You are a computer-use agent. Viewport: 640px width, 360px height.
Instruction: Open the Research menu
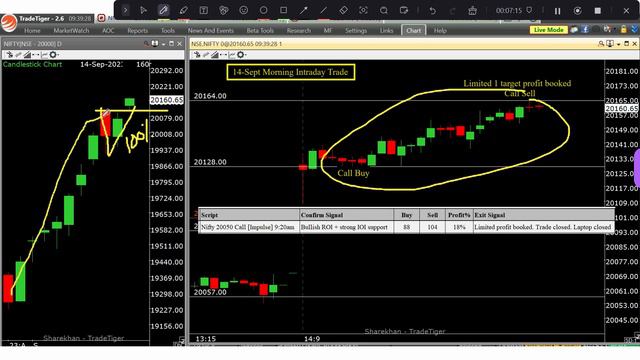299,31
